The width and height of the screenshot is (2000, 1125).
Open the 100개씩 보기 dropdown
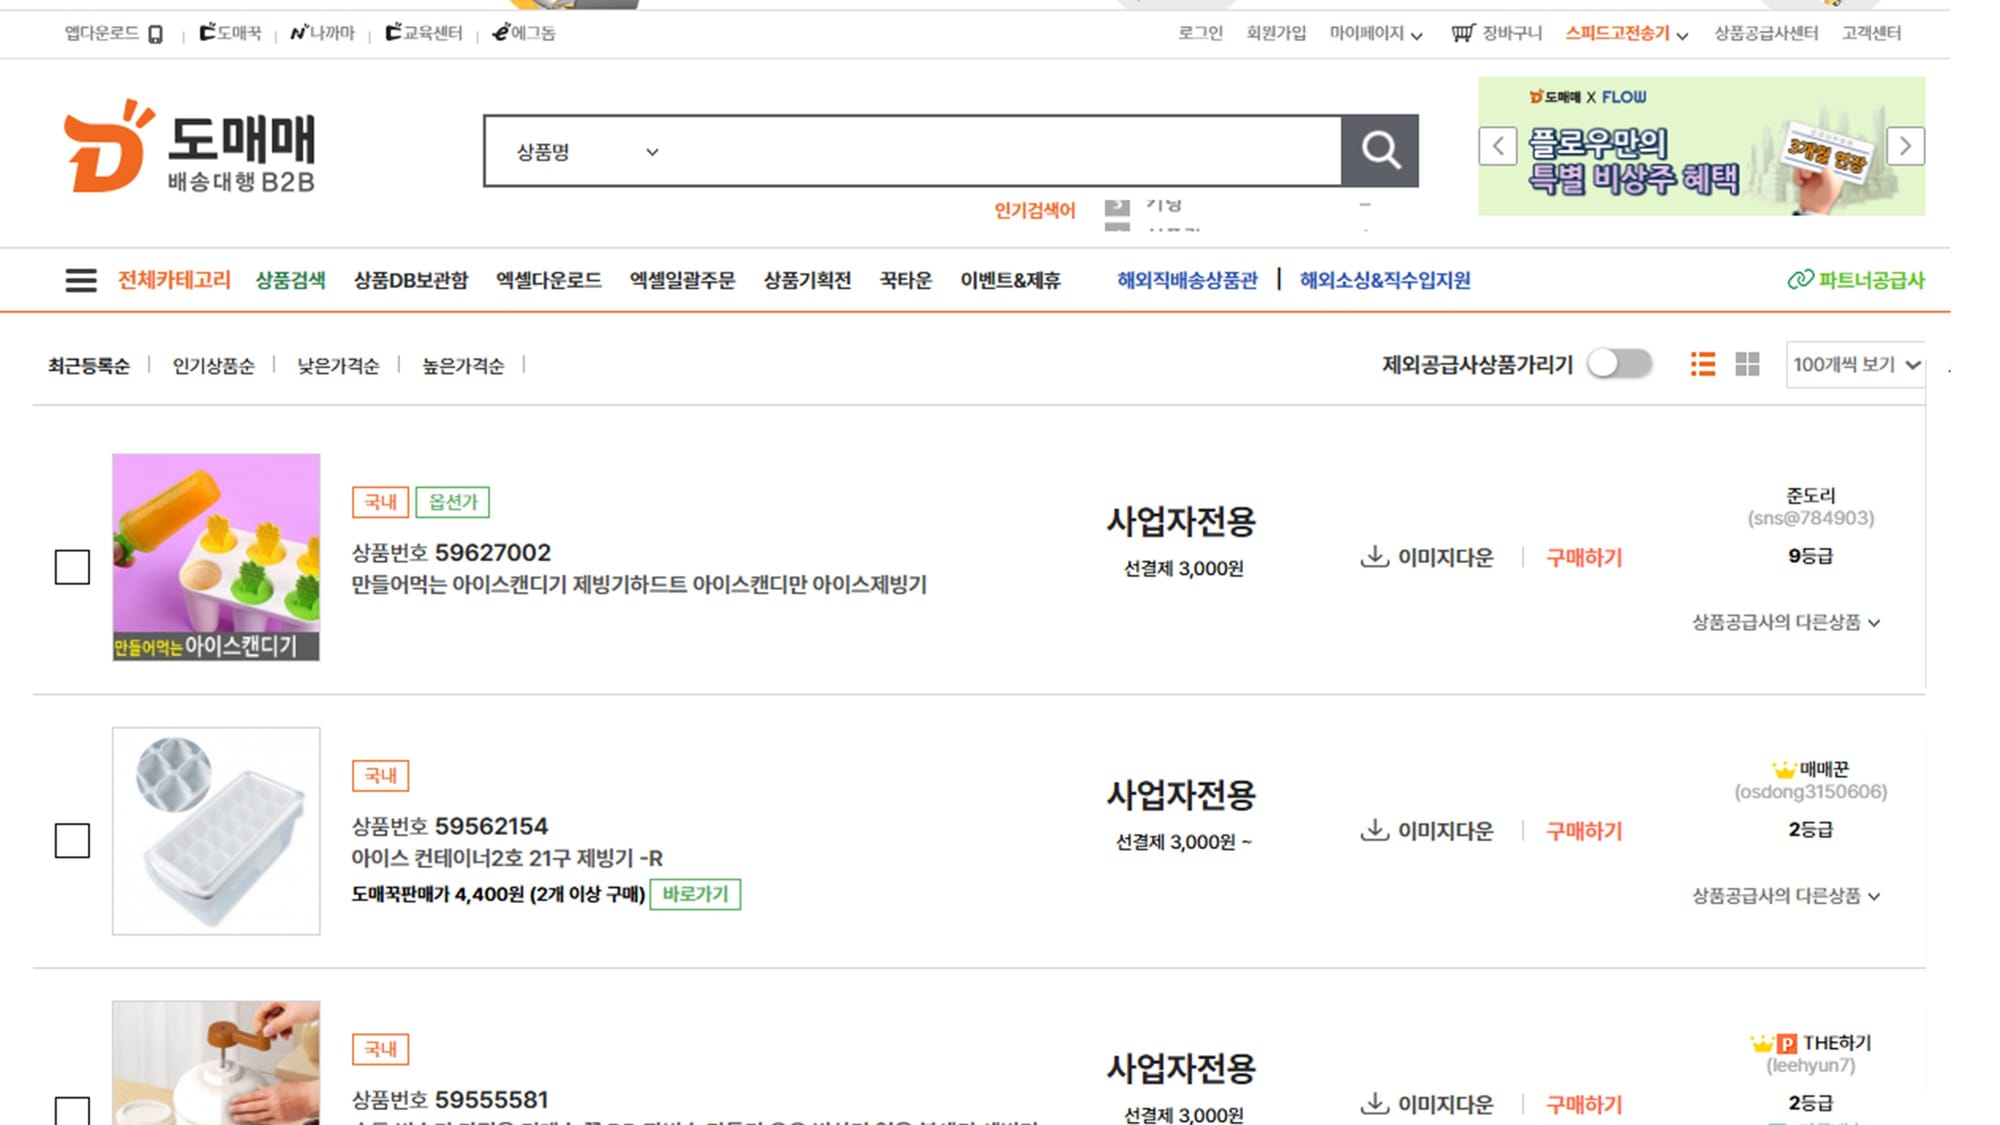pos(1855,365)
